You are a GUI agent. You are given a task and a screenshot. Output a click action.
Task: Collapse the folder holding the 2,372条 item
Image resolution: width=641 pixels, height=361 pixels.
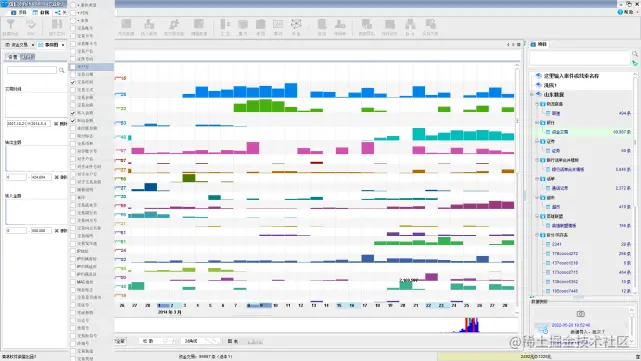point(537,179)
